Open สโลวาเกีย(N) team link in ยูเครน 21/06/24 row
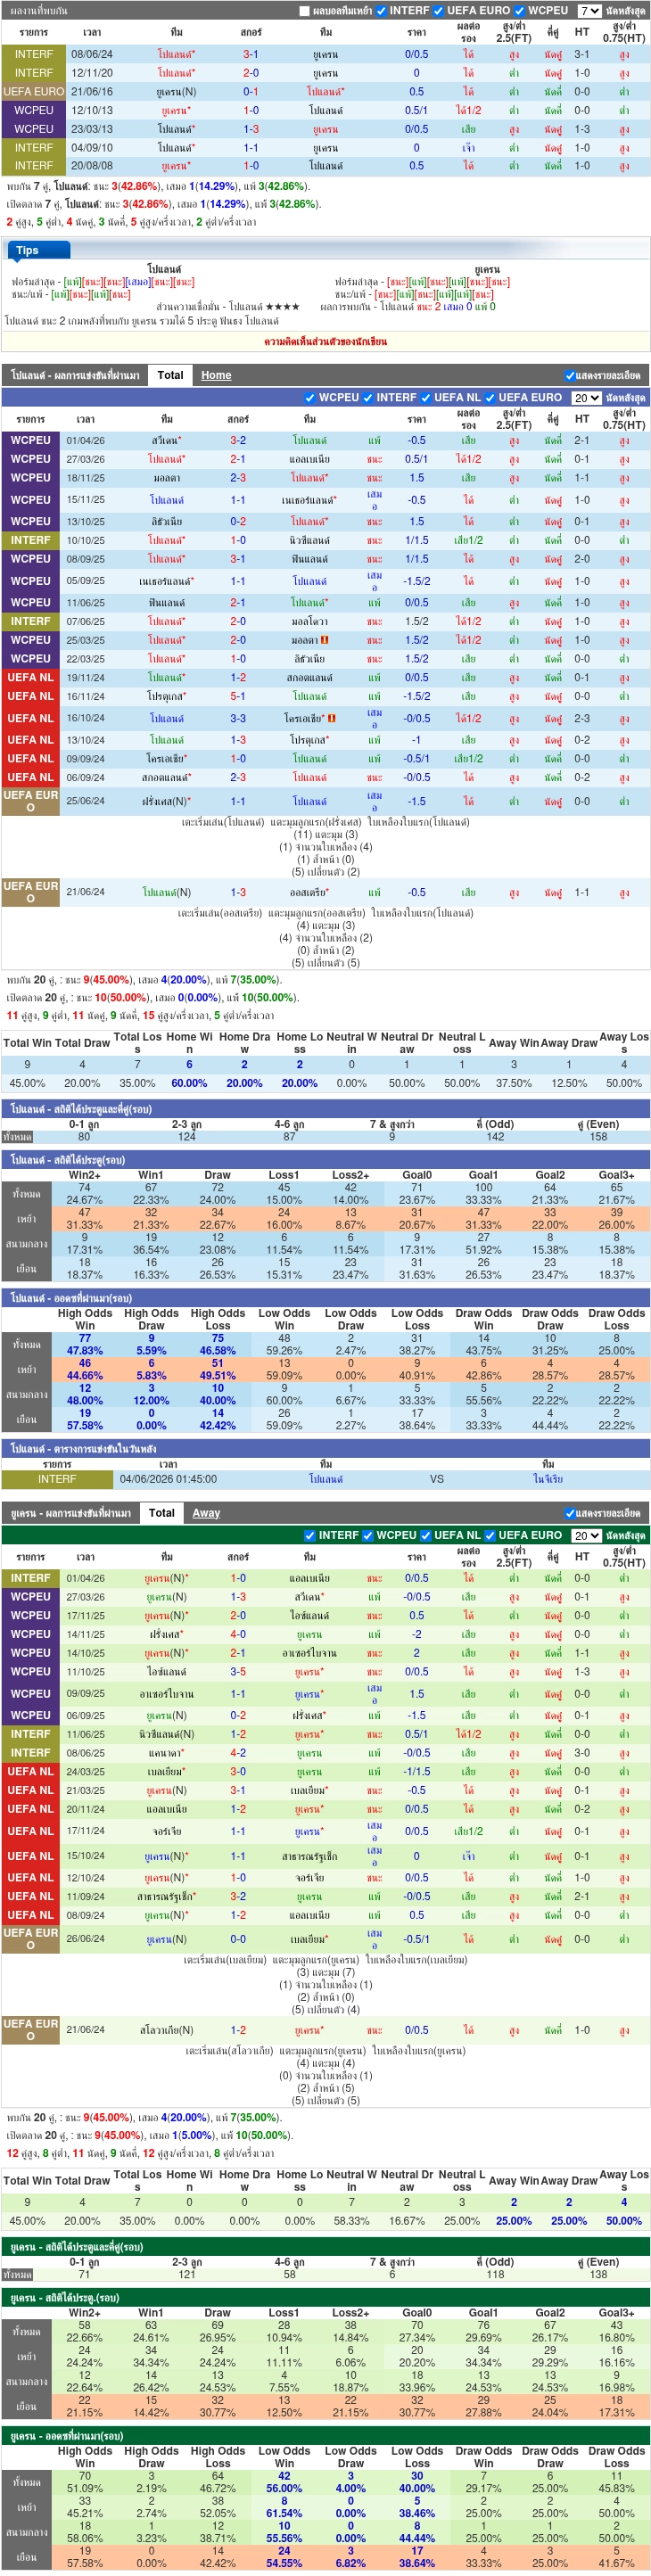 [166, 2030]
